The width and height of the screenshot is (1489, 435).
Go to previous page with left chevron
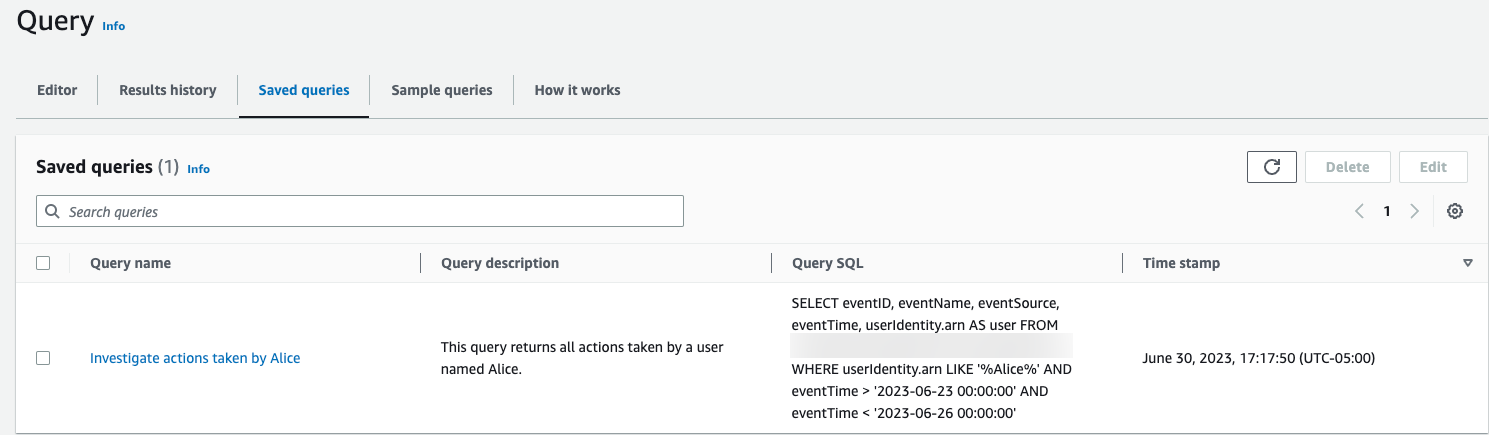1359,211
